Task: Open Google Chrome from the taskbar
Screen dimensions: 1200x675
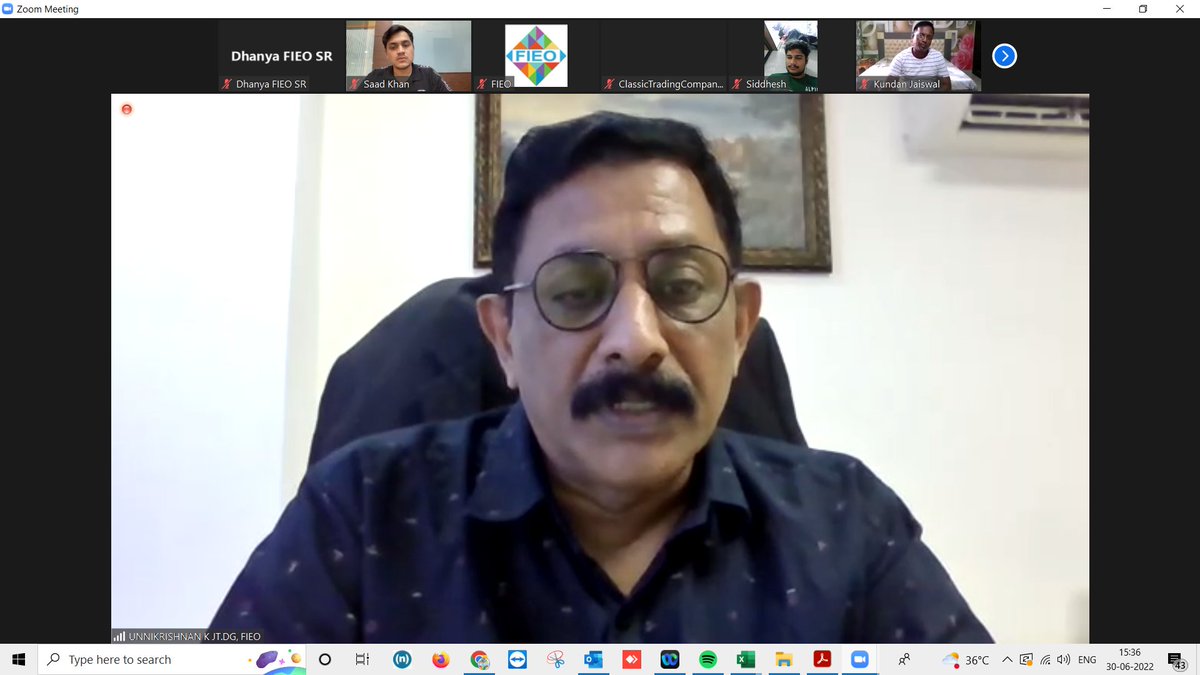Action: coord(480,660)
